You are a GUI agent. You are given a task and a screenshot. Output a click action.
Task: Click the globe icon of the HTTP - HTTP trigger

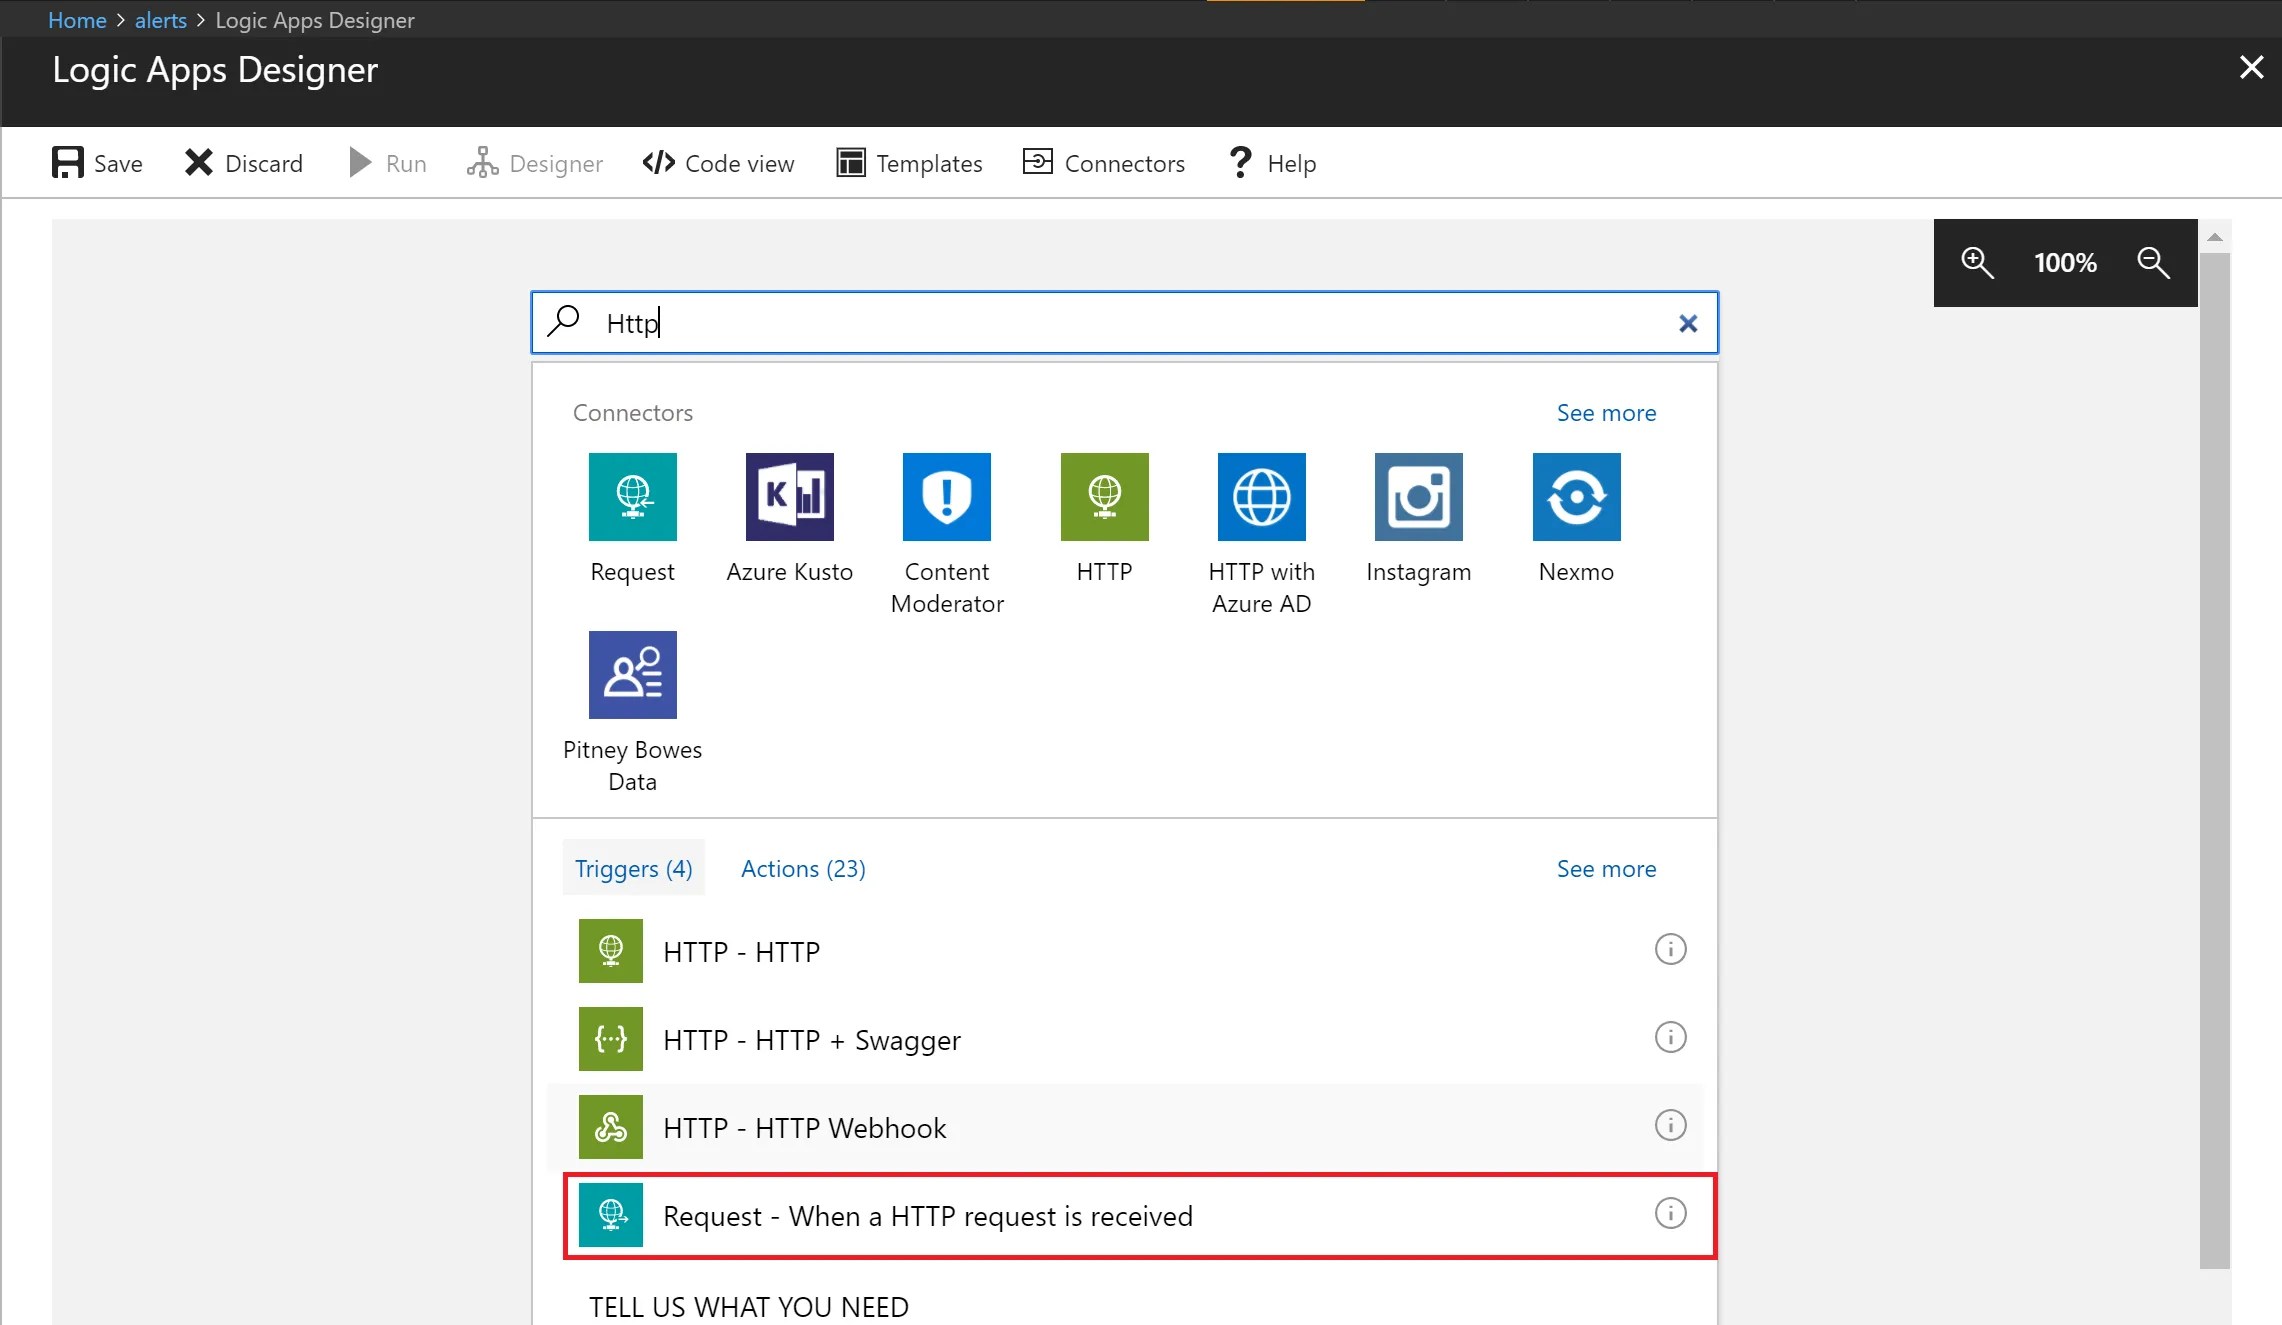pos(611,951)
